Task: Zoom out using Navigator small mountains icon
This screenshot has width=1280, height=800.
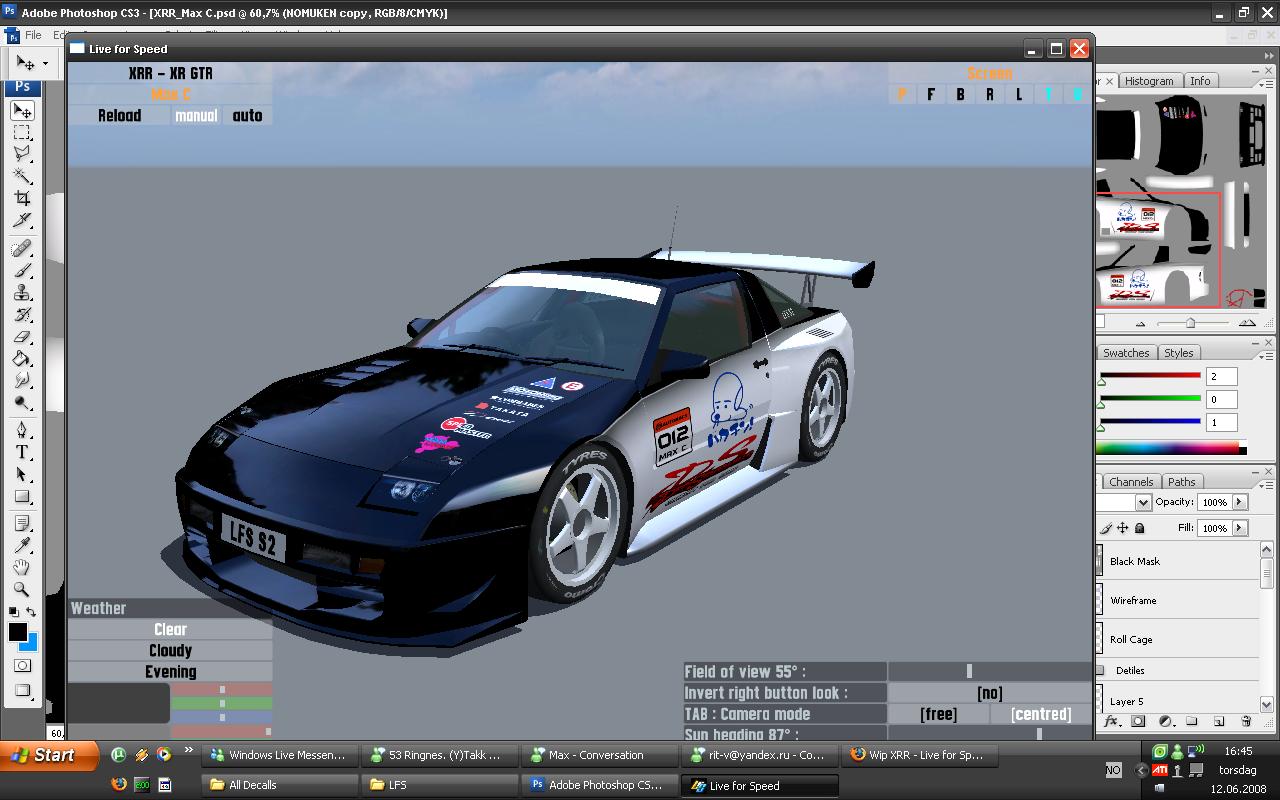Action: [1141, 324]
